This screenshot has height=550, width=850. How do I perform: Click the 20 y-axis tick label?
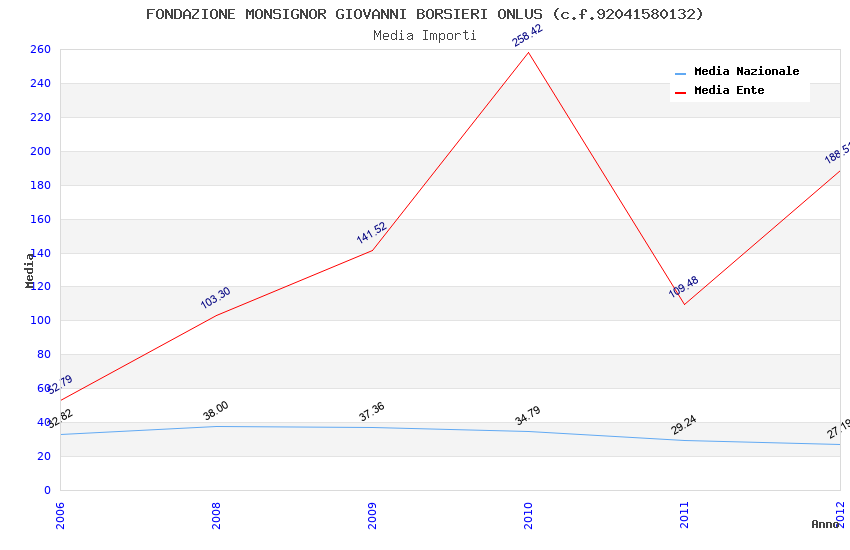43,456
